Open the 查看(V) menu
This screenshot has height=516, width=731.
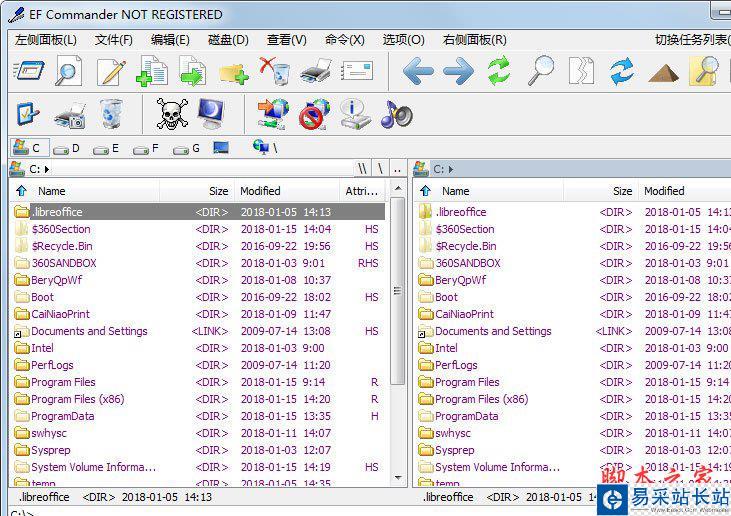coord(287,40)
